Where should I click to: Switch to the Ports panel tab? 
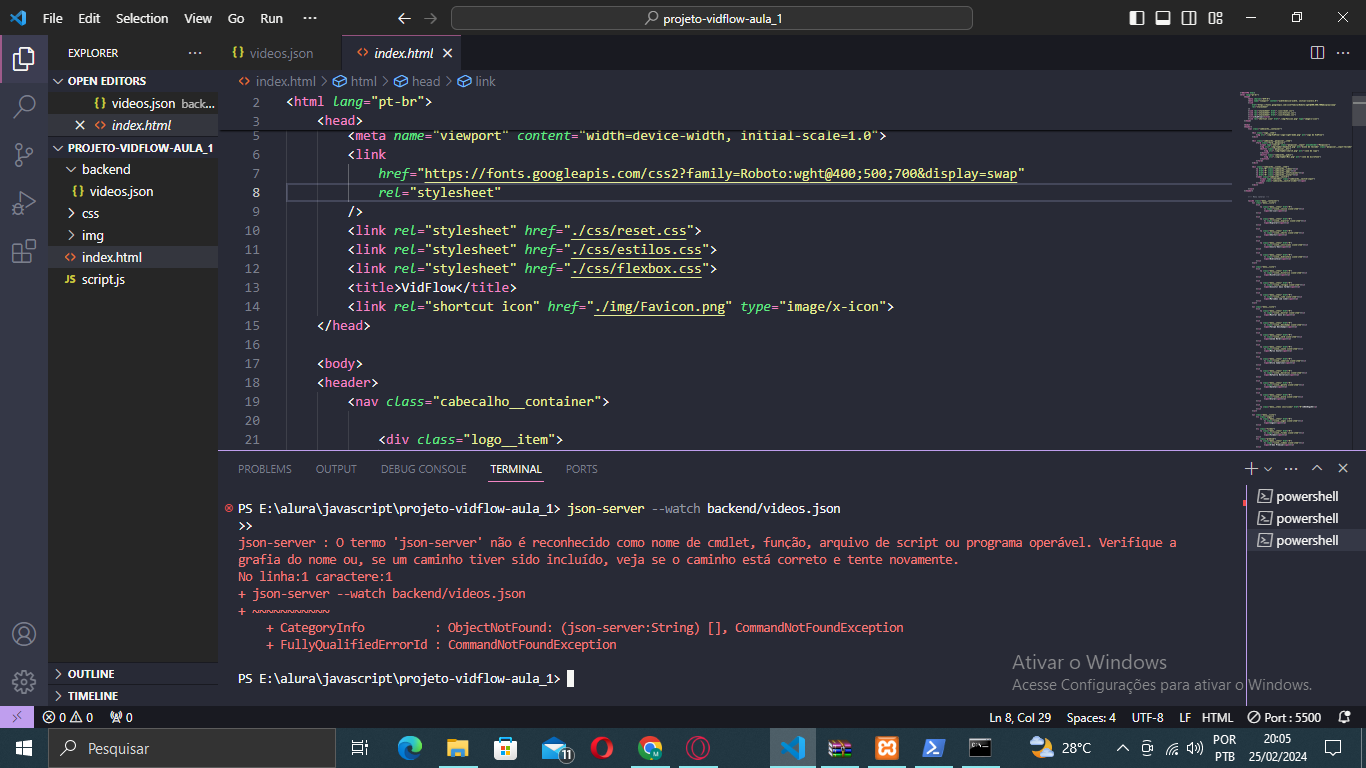click(x=581, y=469)
